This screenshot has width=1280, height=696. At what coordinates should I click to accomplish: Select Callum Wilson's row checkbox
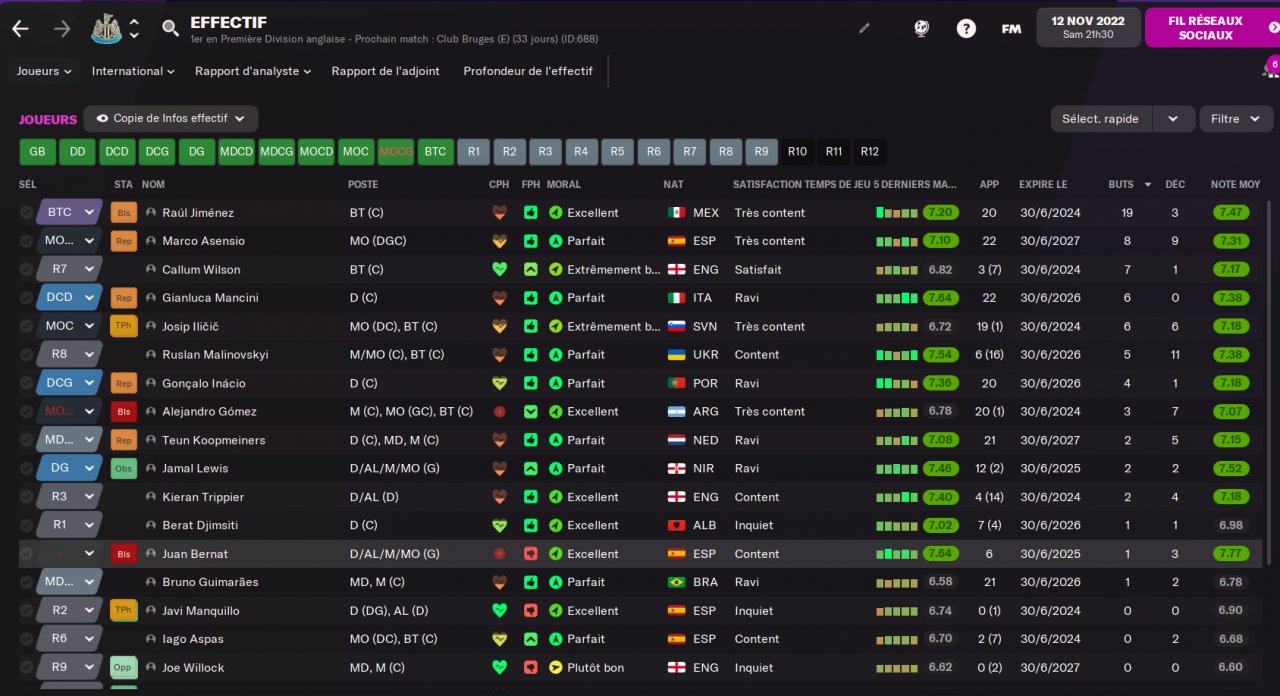26,269
